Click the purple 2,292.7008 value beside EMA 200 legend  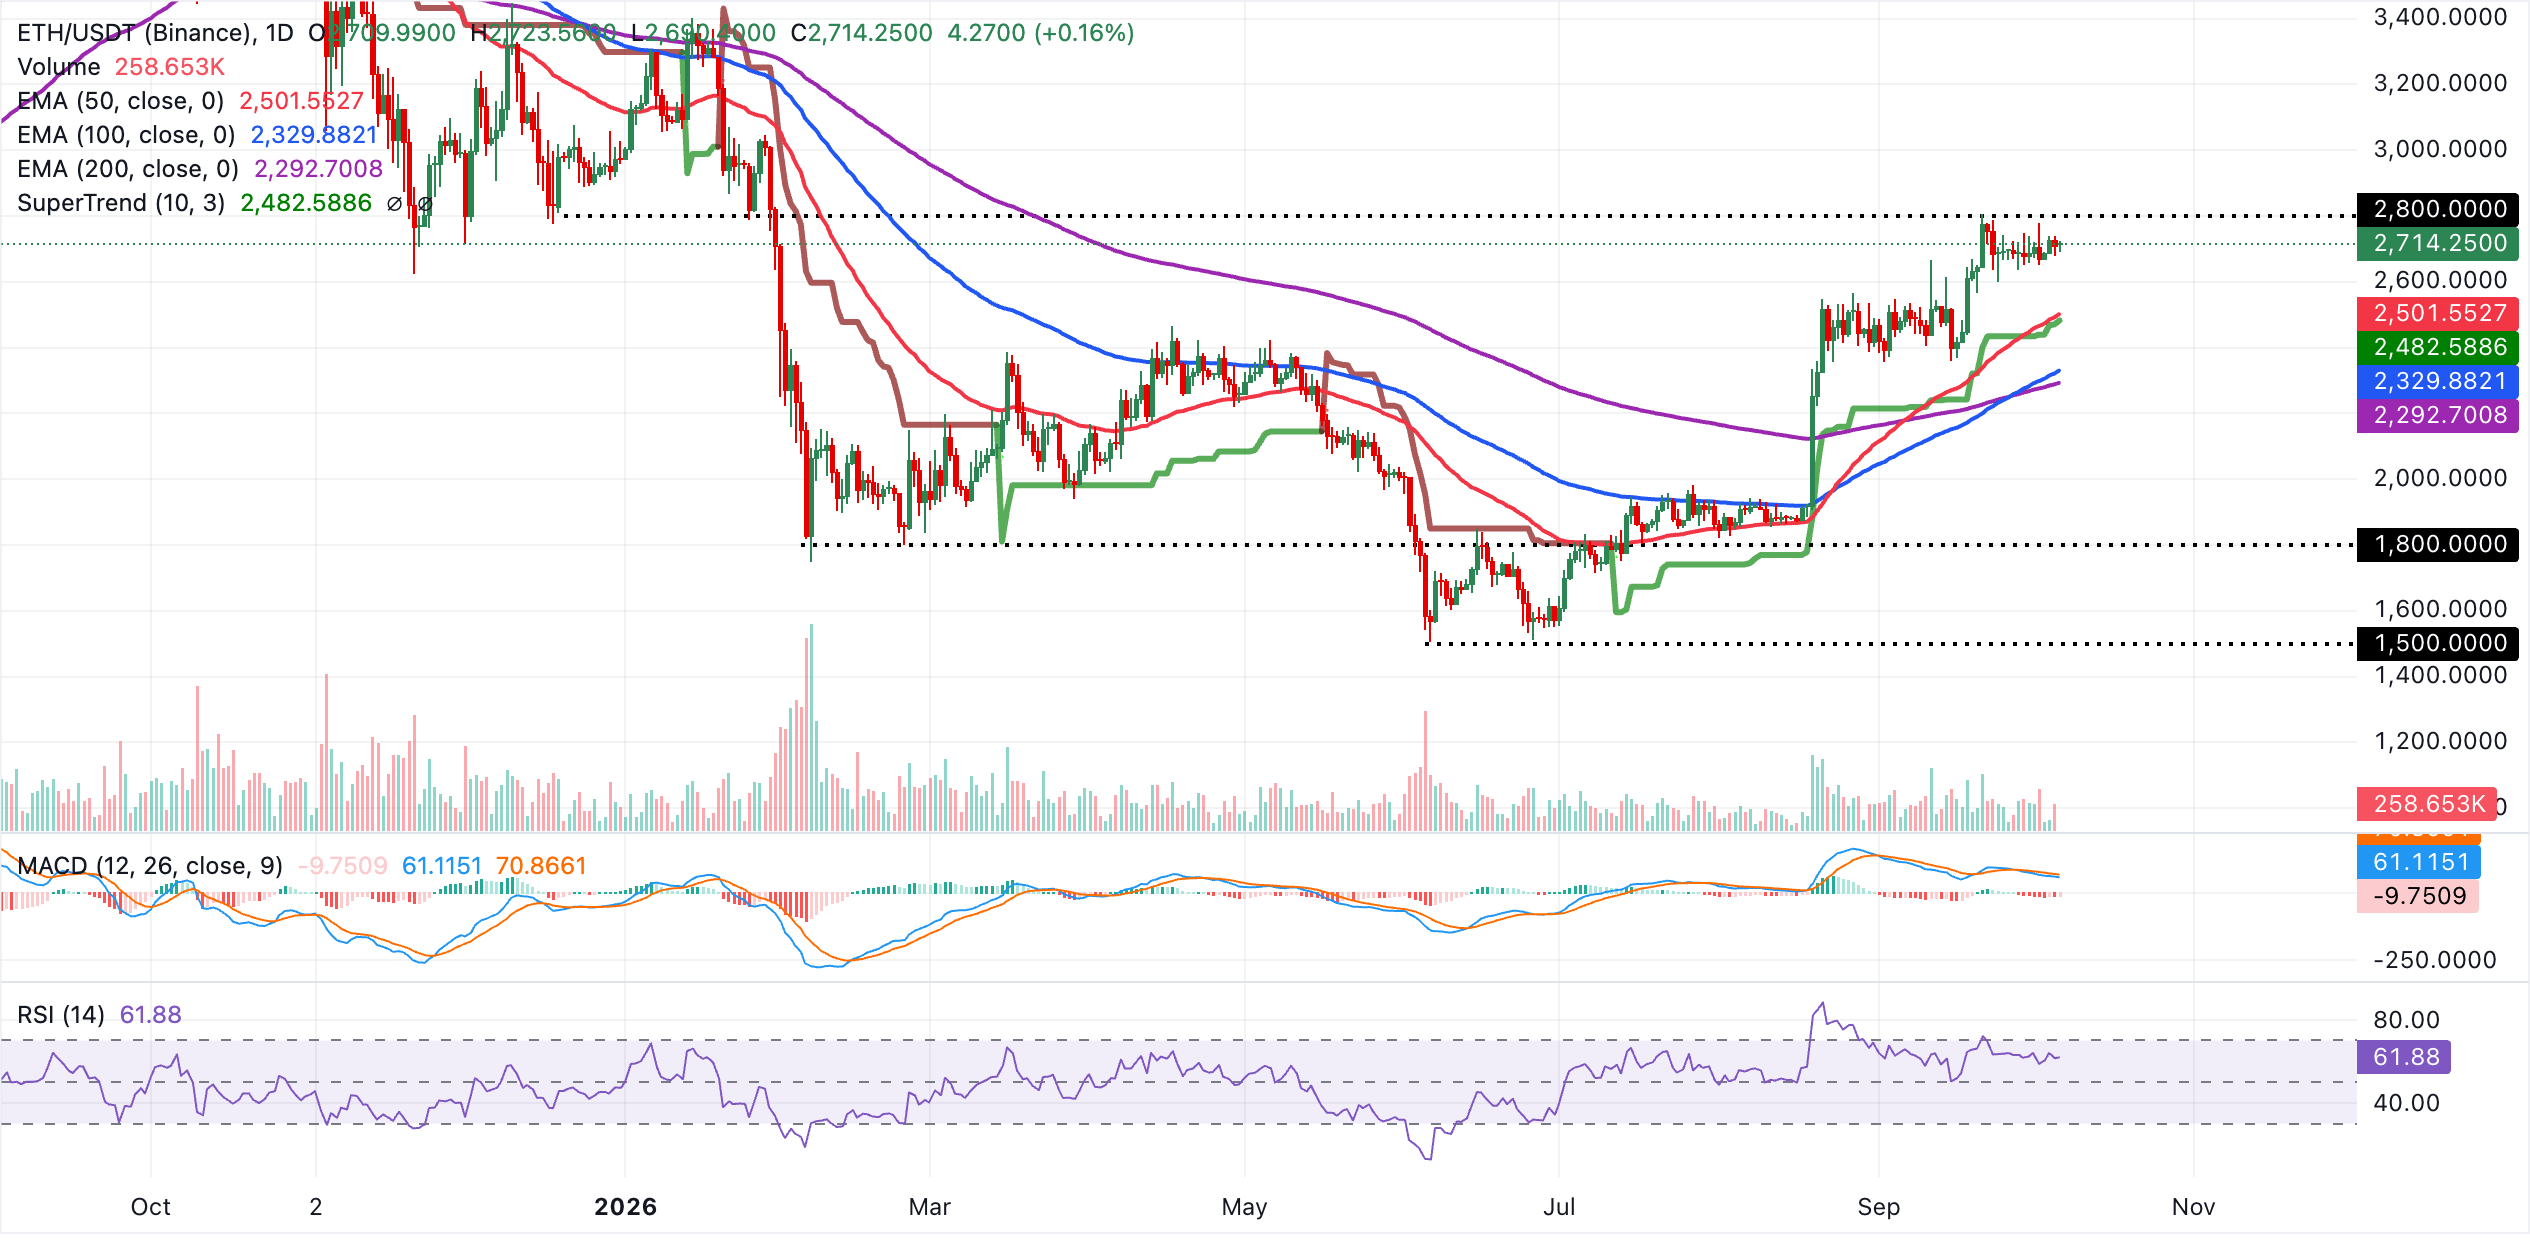click(318, 169)
